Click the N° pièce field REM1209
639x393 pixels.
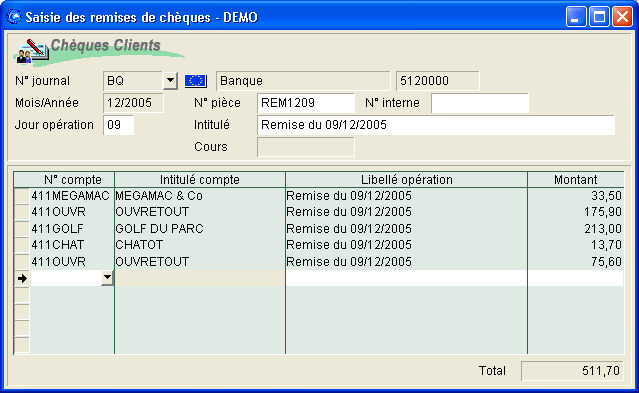[x=306, y=103]
